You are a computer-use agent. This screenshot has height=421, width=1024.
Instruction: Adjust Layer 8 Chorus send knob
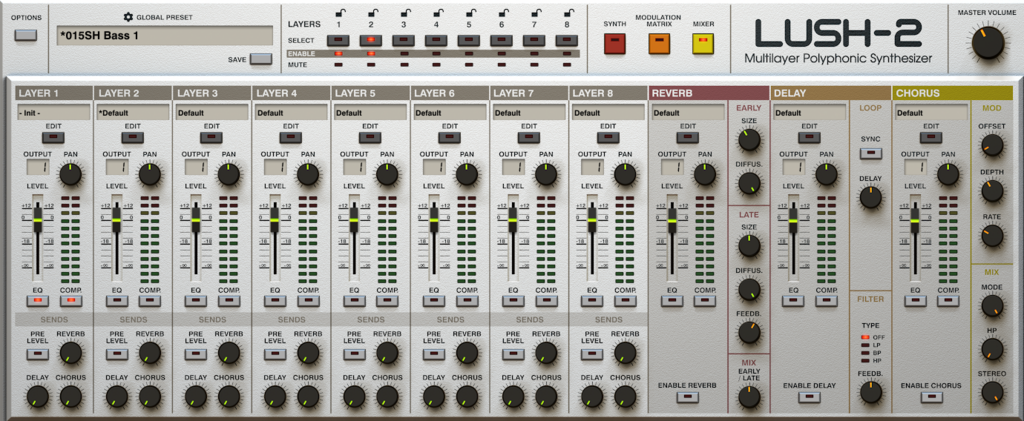click(x=625, y=396)
